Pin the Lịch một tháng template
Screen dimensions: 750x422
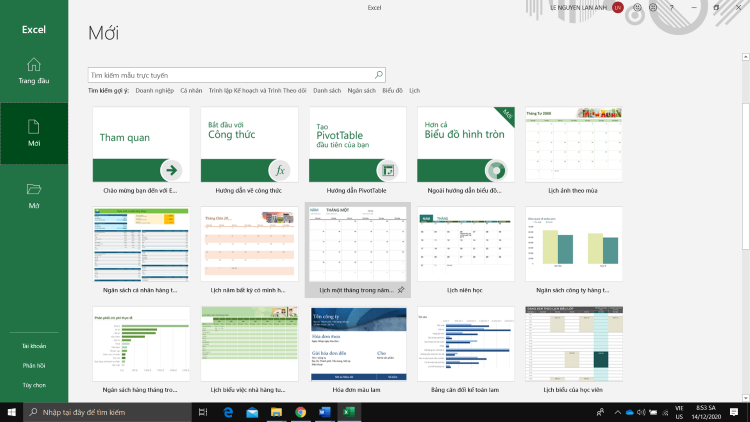tap(401, 290)
